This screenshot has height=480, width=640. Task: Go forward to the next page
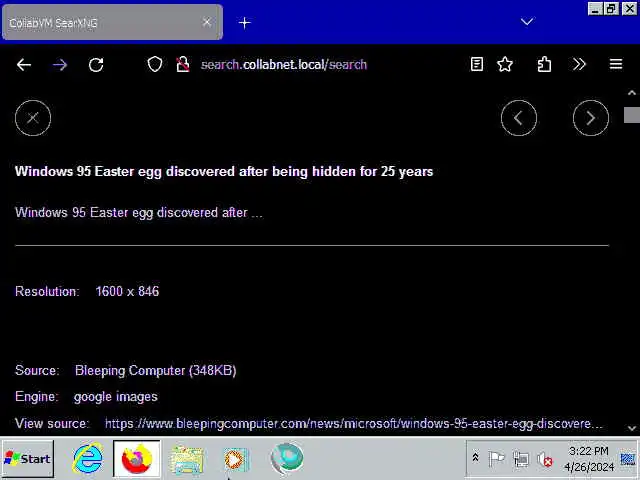[60, 64]
